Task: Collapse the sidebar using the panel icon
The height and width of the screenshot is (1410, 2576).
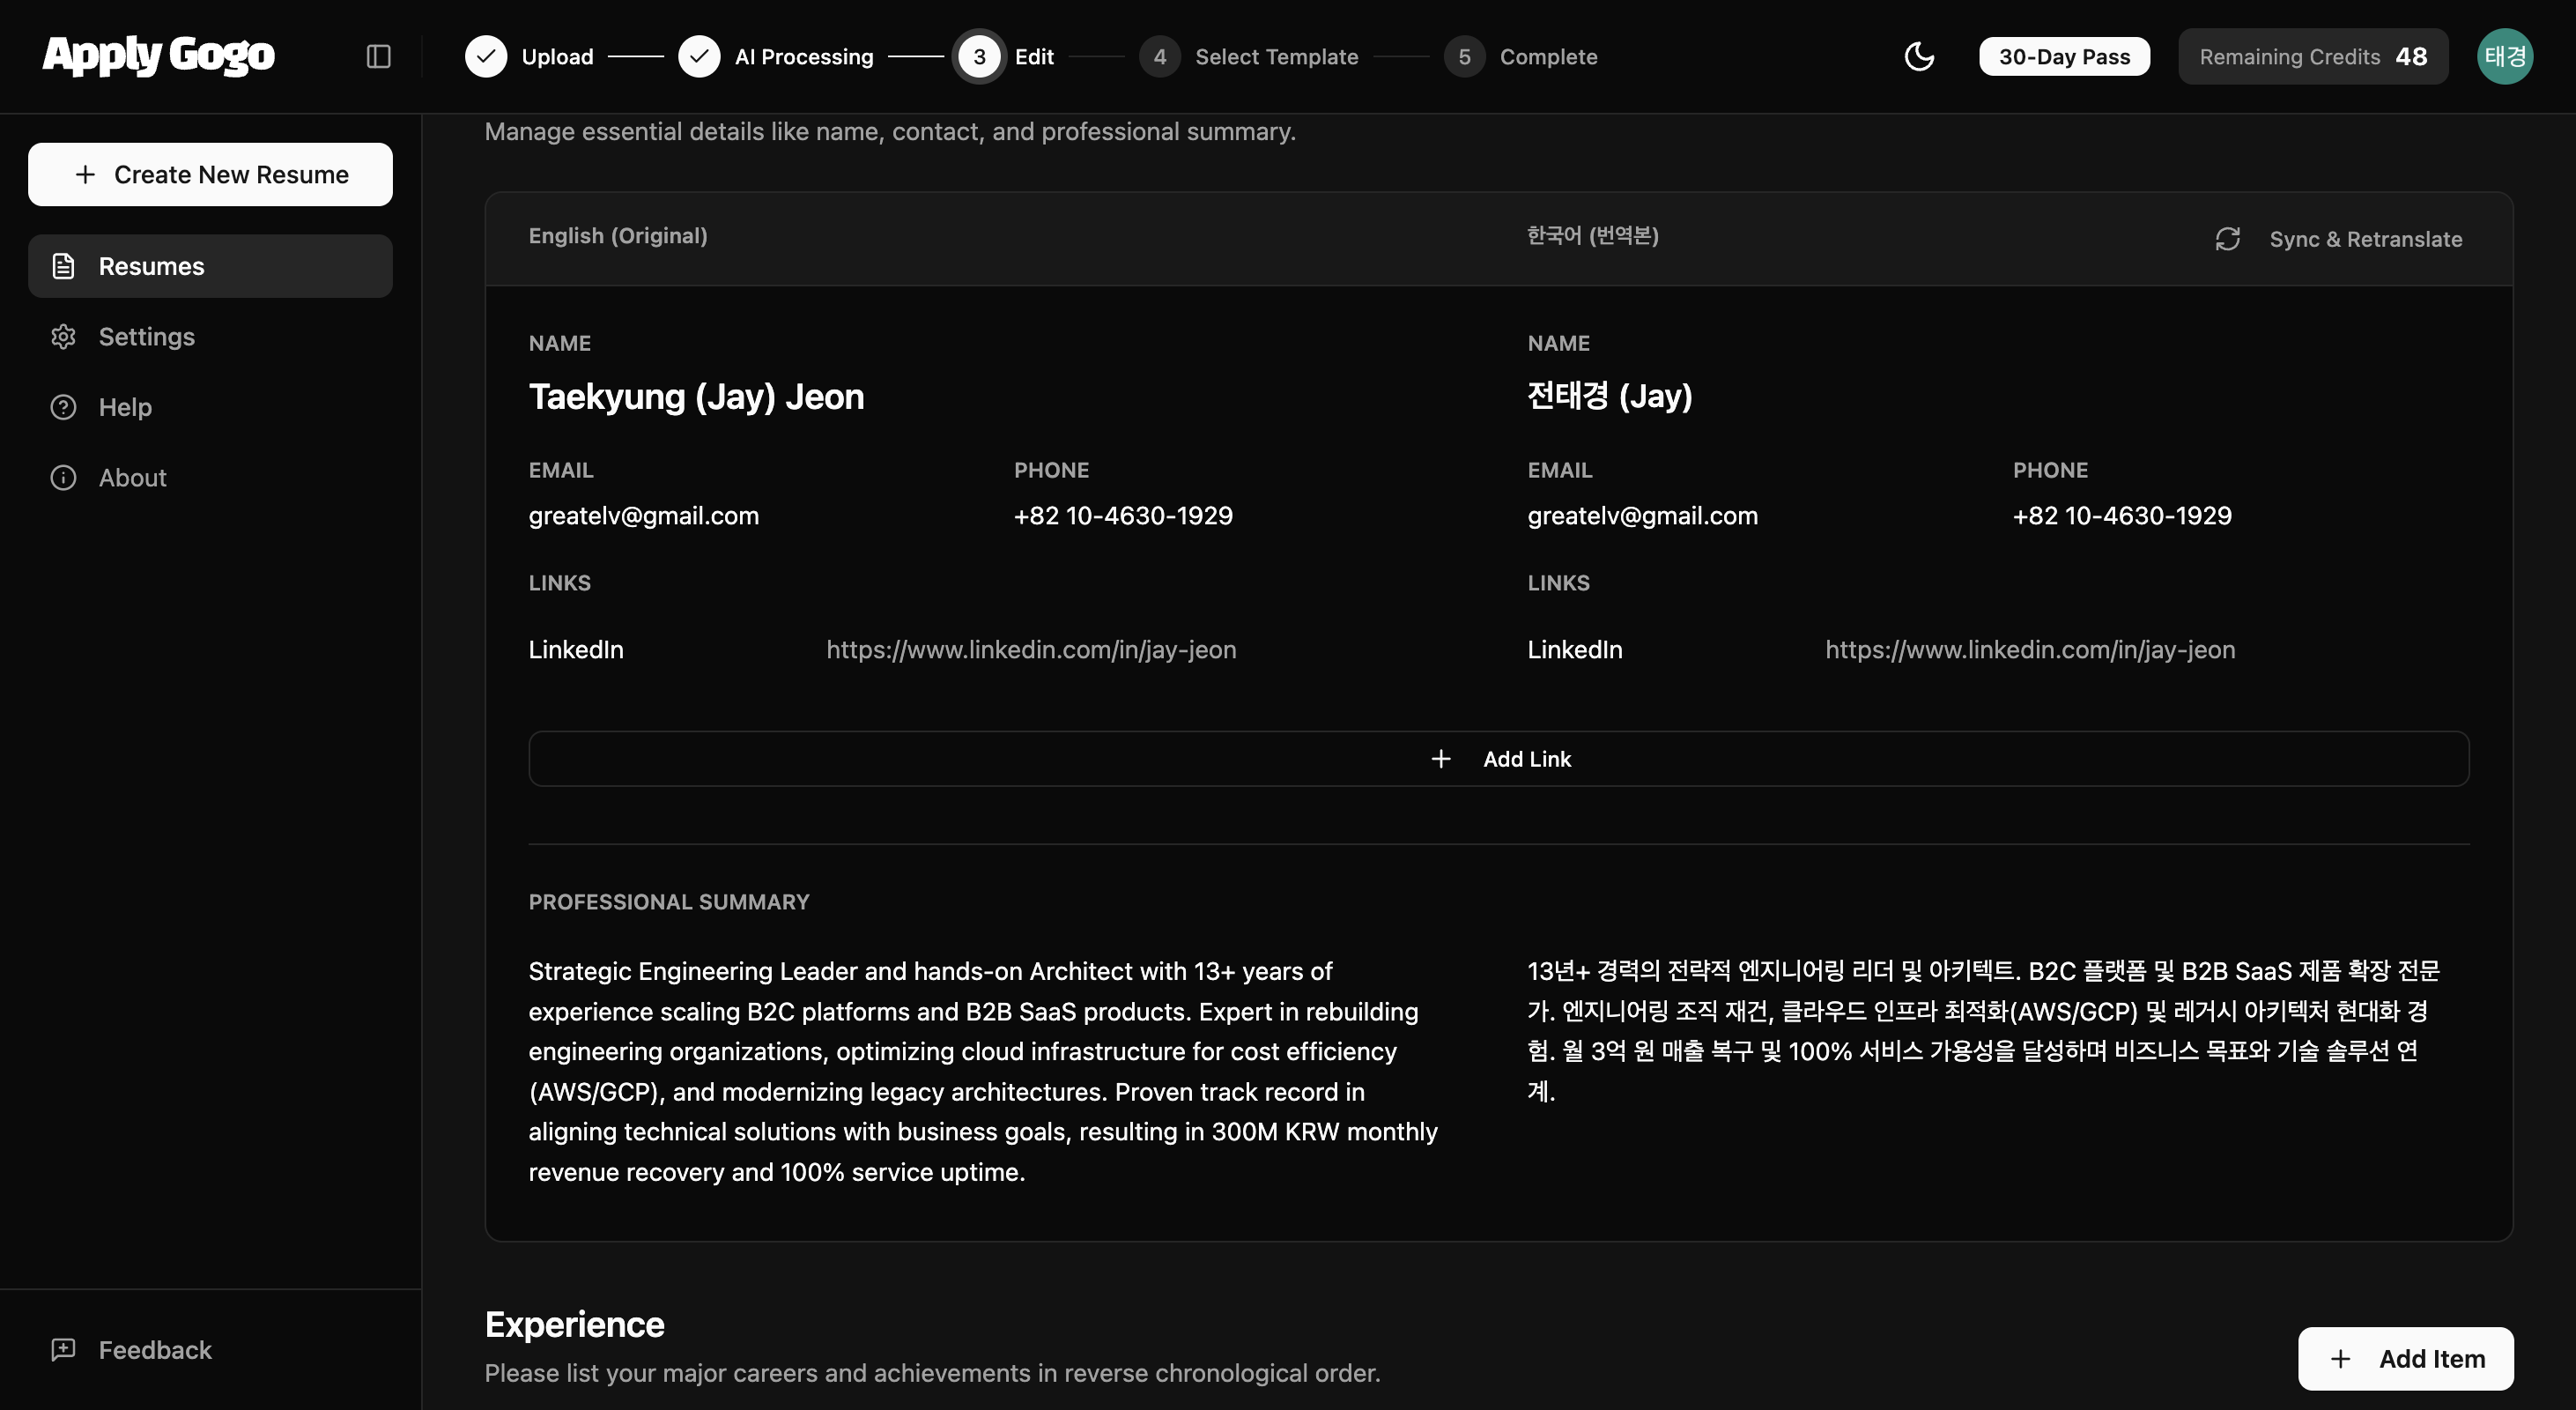Action: pyautogui.click(x=378, y=56)
